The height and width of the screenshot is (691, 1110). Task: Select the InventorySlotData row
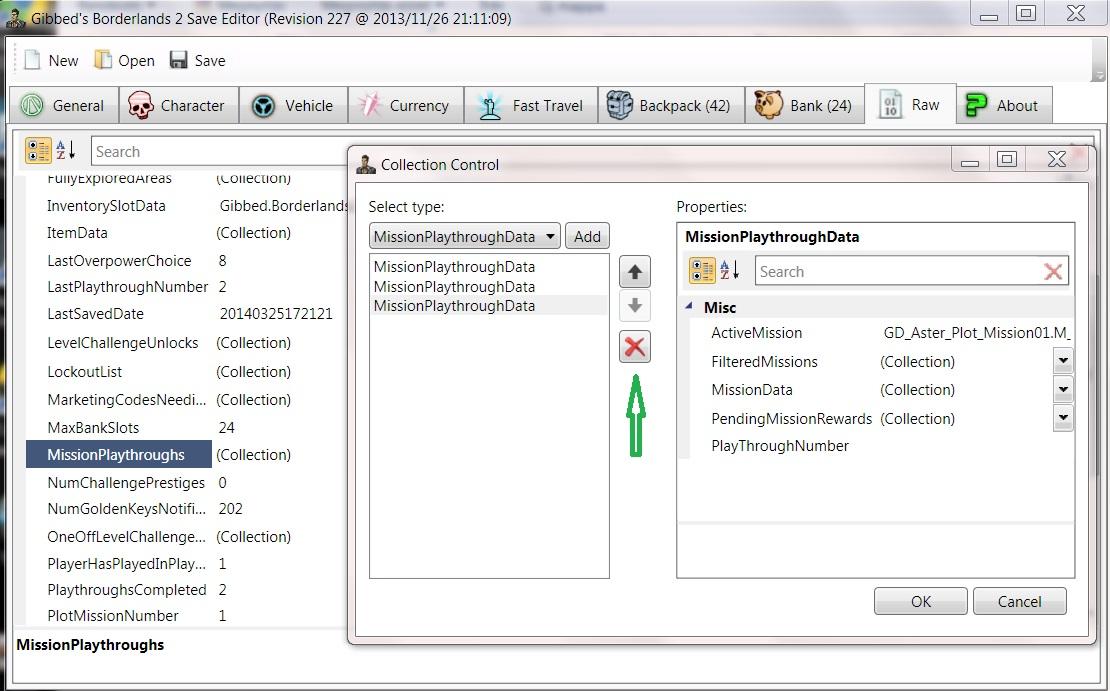(187, 206)
